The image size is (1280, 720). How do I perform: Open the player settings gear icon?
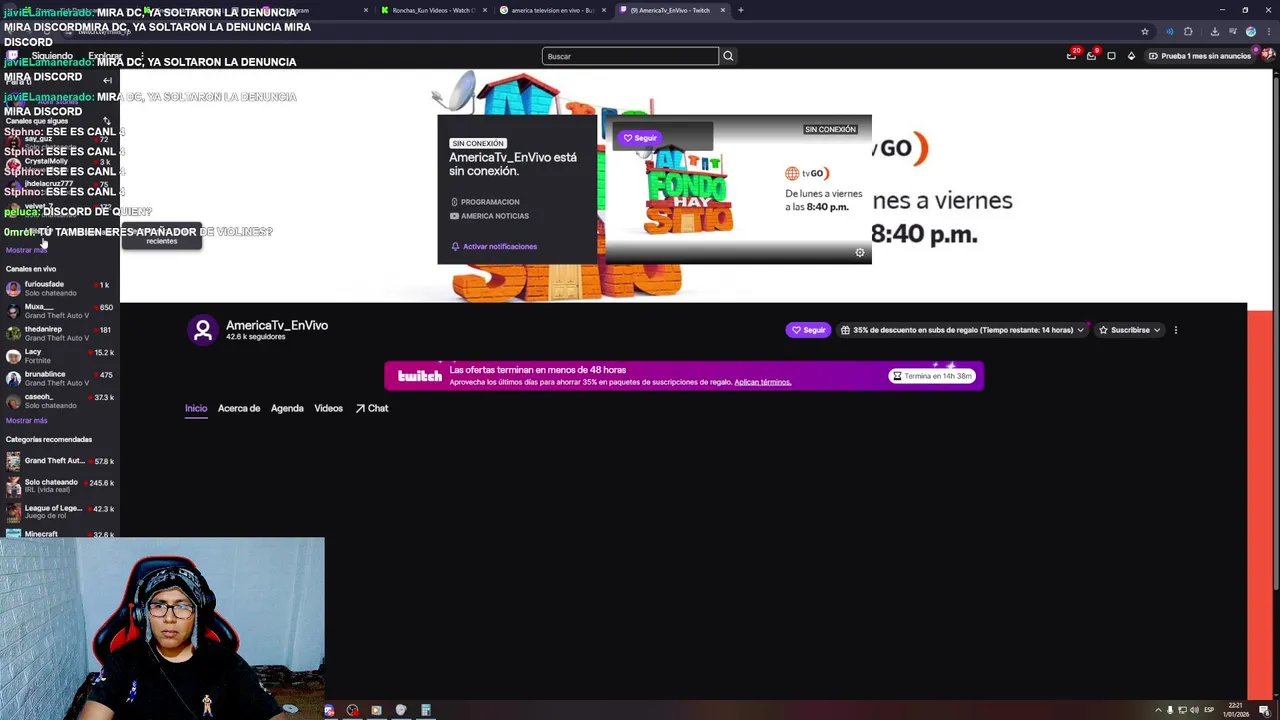(860, 253)
